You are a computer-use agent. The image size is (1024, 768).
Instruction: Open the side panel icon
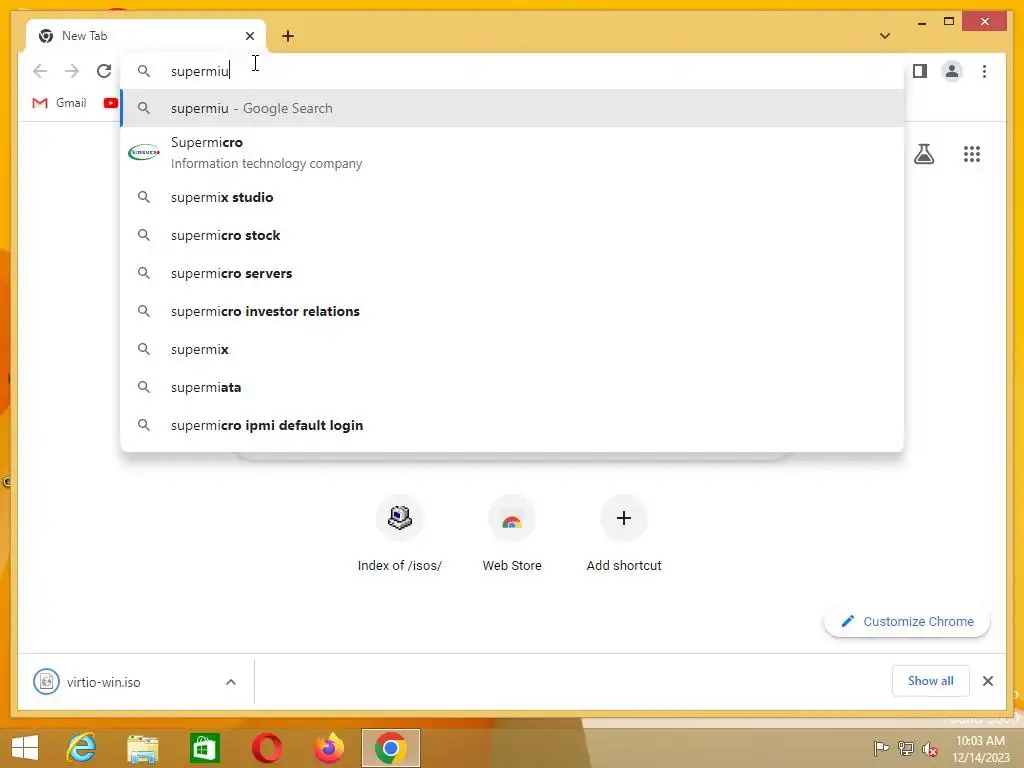920,71
